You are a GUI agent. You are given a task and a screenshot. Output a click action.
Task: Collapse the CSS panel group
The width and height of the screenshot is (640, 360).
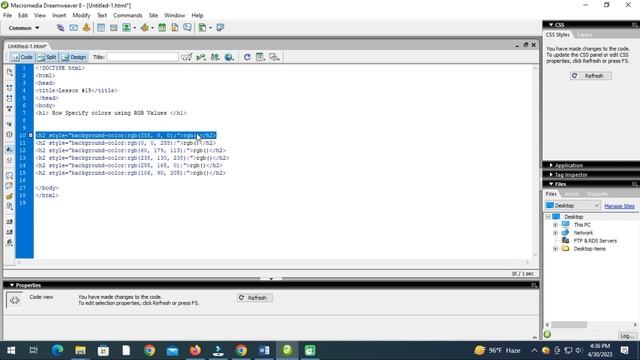(551, 25)
